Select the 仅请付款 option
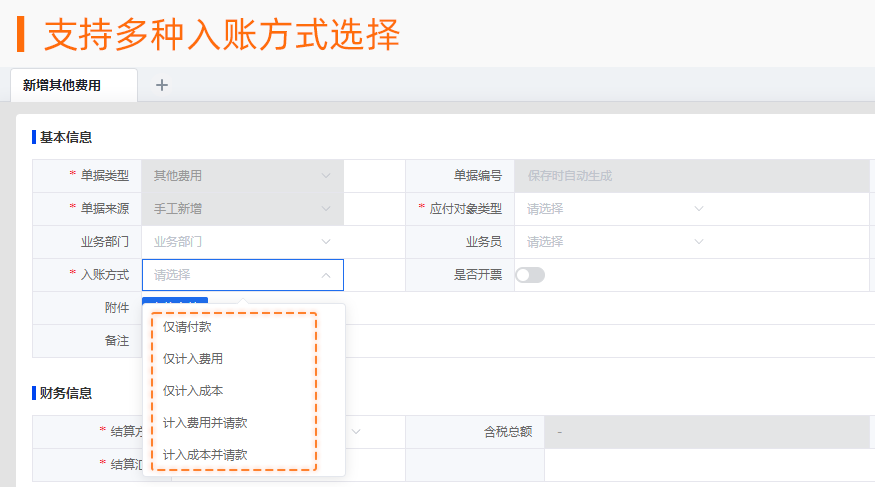875x487 pixels. click(187, 327)
